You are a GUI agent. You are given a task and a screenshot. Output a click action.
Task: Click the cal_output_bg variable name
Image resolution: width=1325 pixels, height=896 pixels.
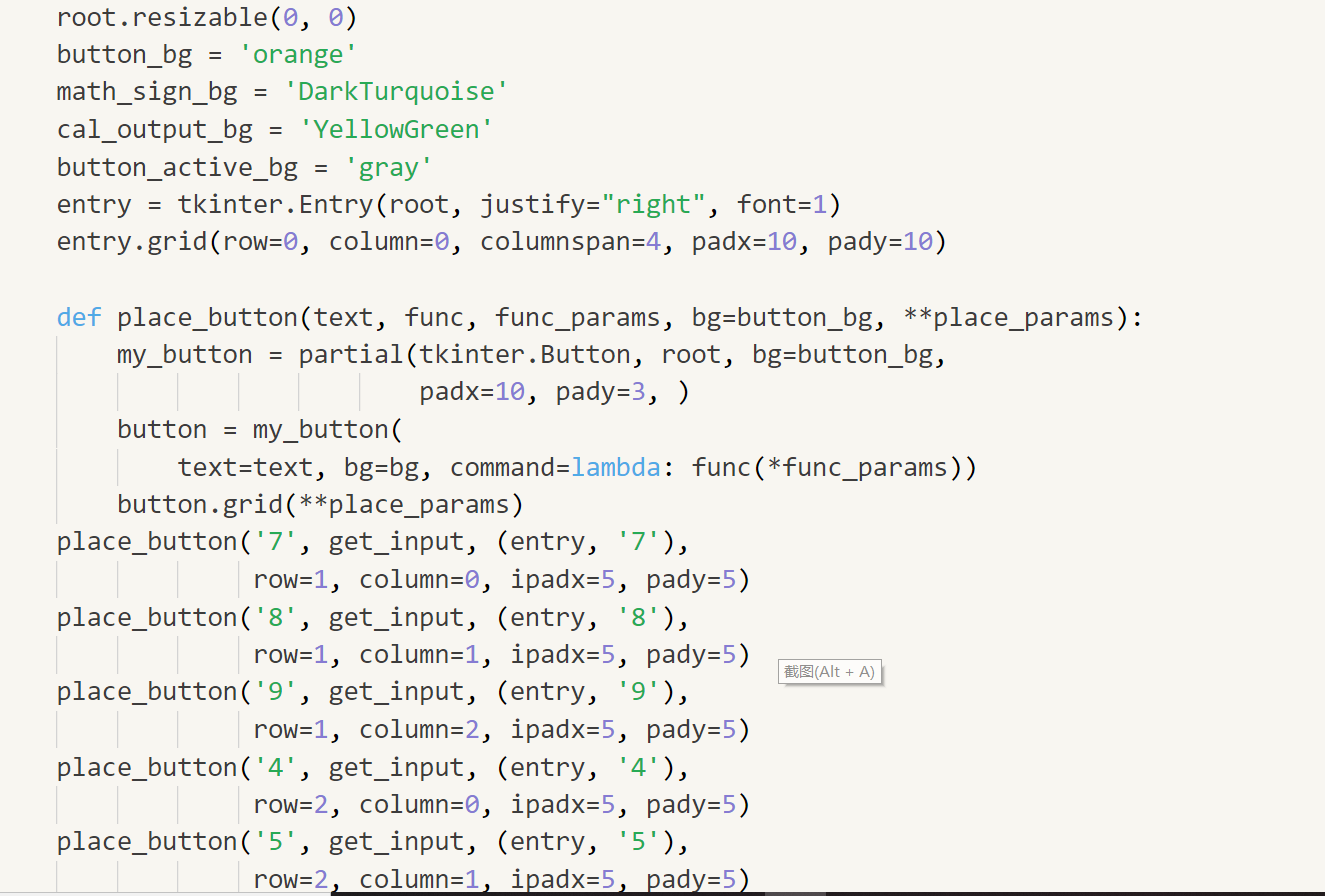[x=154, y=129]
